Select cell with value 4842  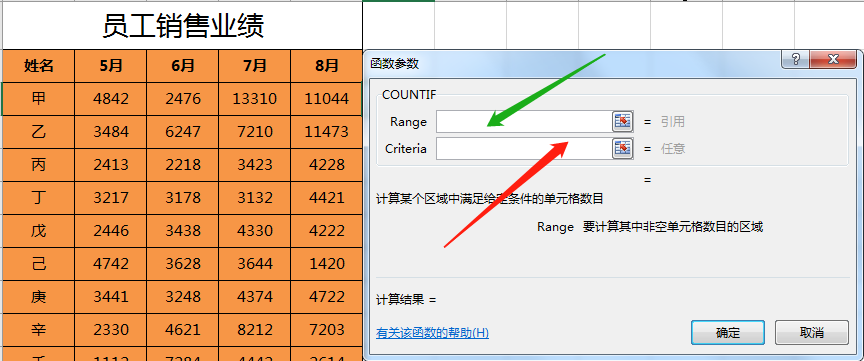pos(111,99)
